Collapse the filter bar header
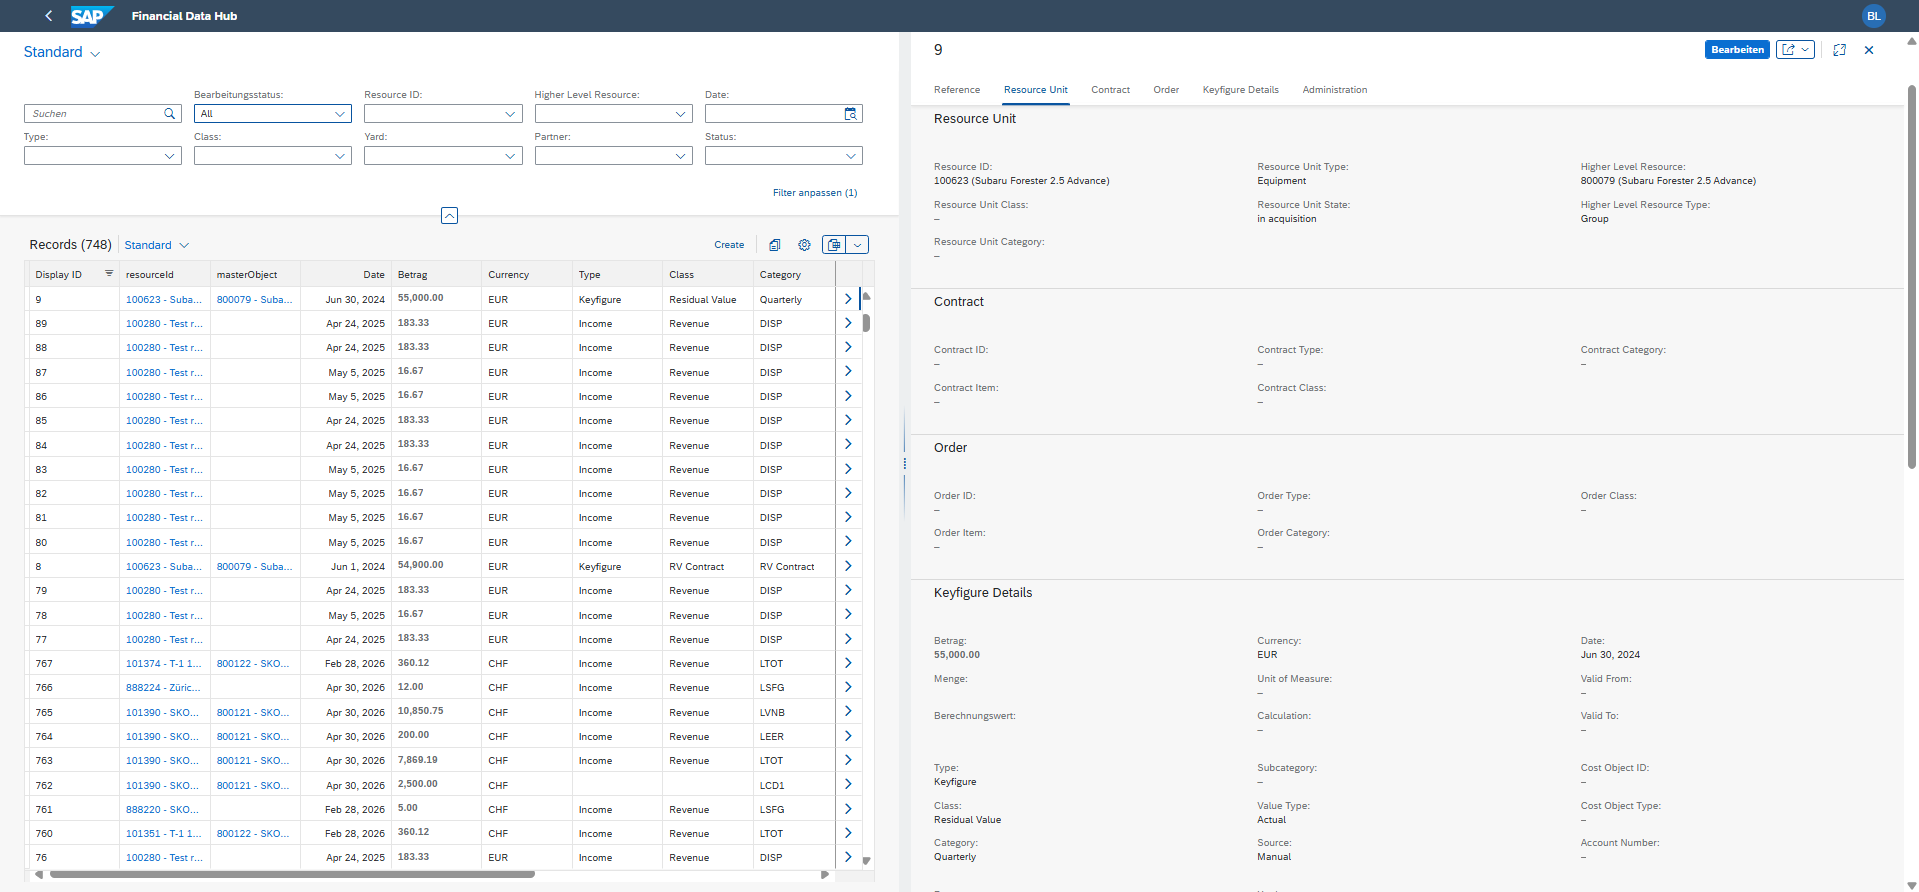 [450, 216]
